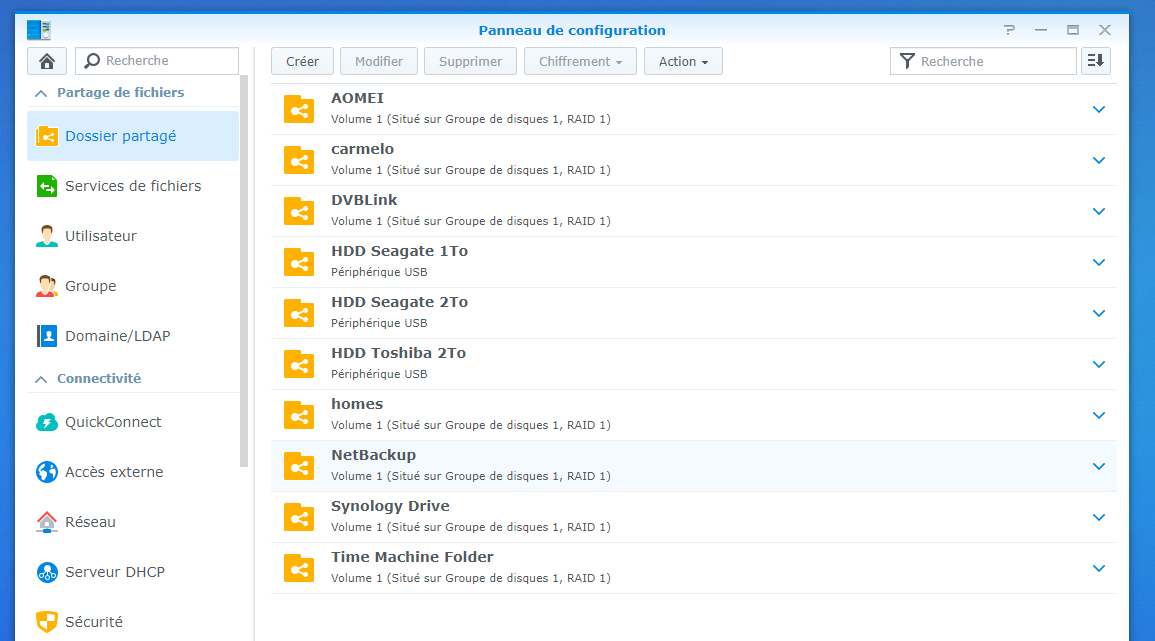Open the Chiffrement dropdown menu
Viewport: 1155px width, 641px height.
[580, 61]
